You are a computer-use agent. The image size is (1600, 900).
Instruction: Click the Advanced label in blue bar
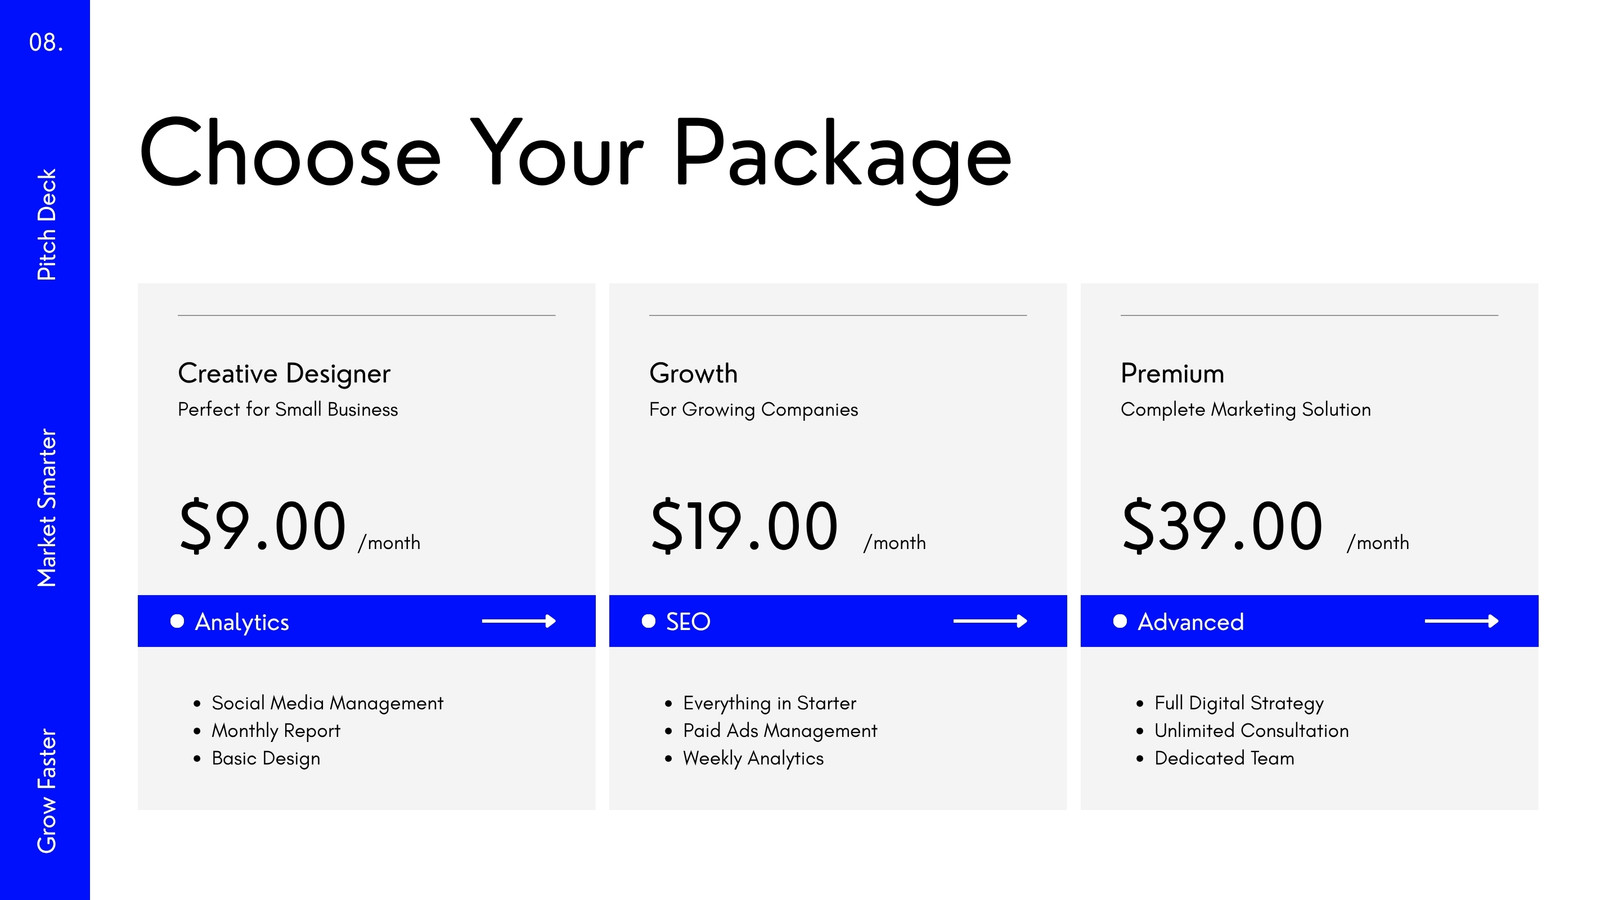[1191, 622]
